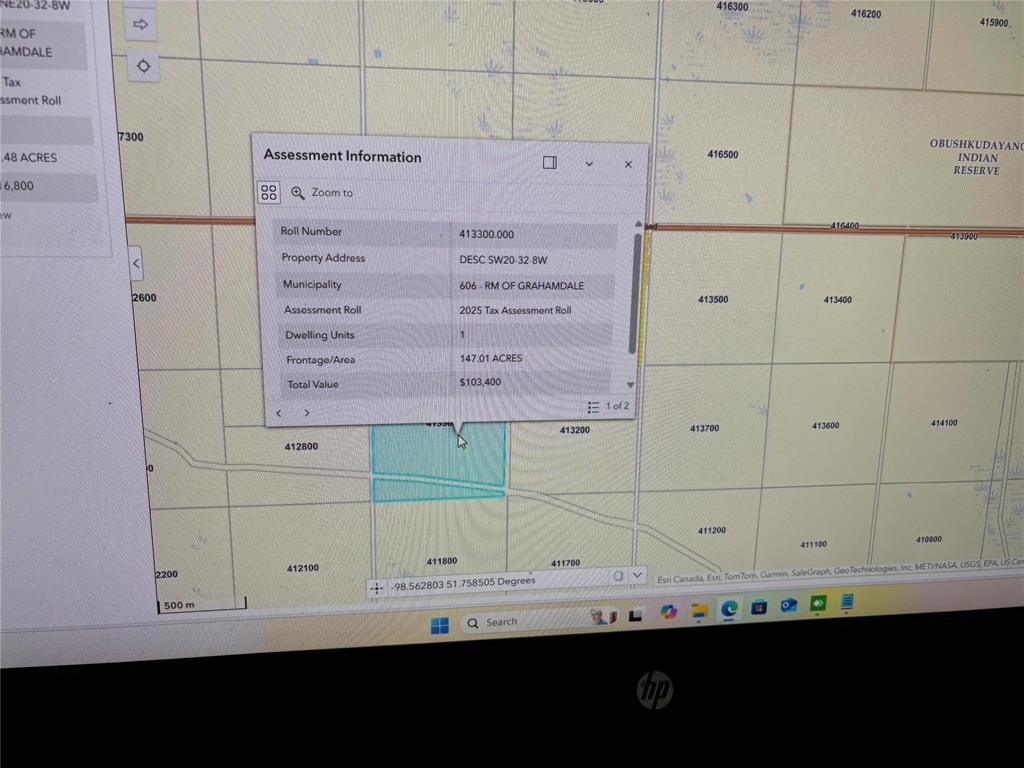Screen dimensions: 1024x768
Task: Copy the displayed coordinates
Action: pyautogui.click(x=618, y=576)
